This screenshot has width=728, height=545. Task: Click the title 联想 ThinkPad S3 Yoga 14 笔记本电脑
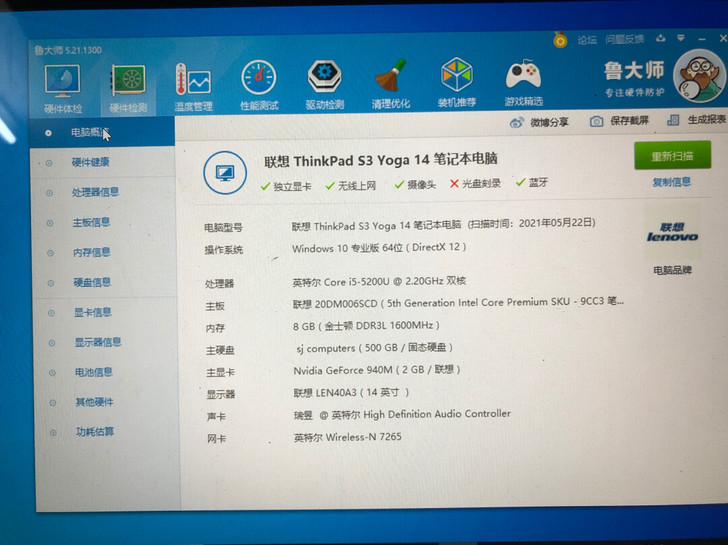[381, 160]
